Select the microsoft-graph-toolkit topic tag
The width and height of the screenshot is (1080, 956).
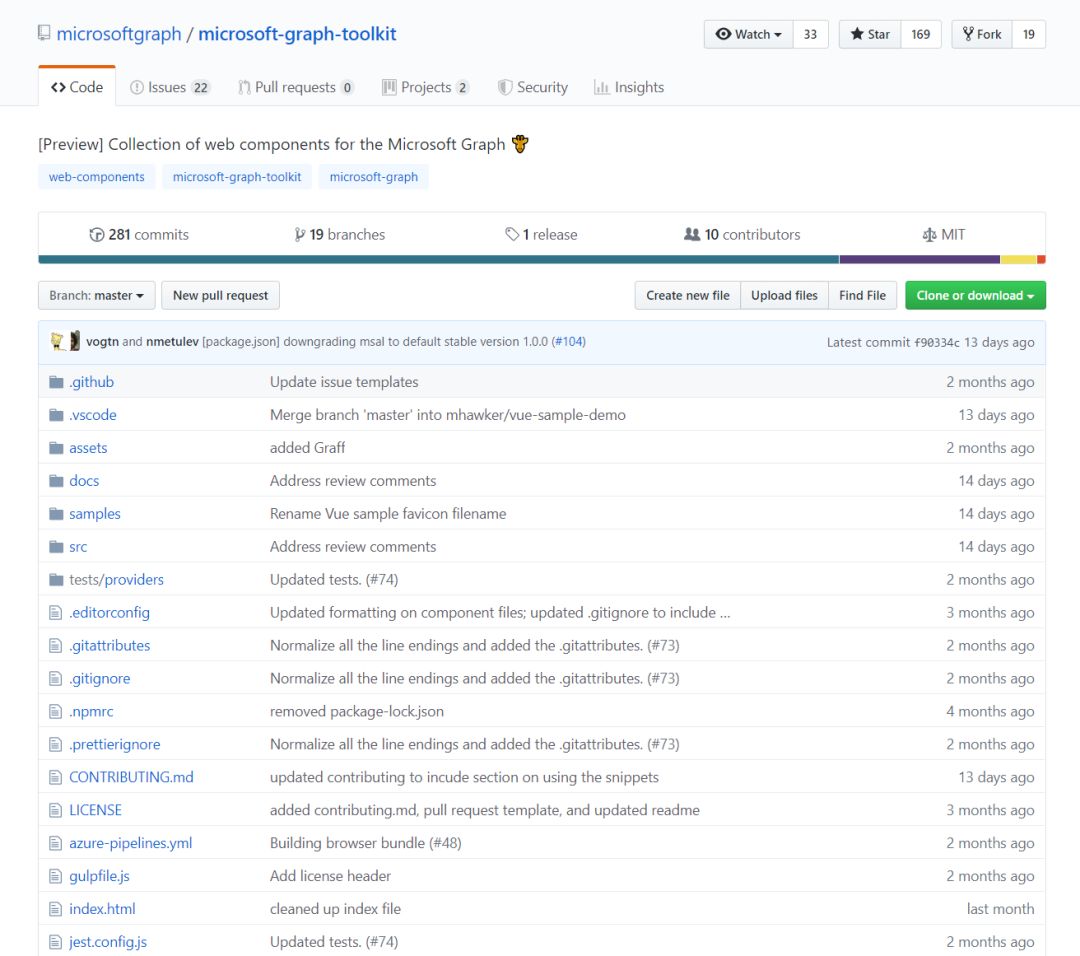tap(237, 177)
